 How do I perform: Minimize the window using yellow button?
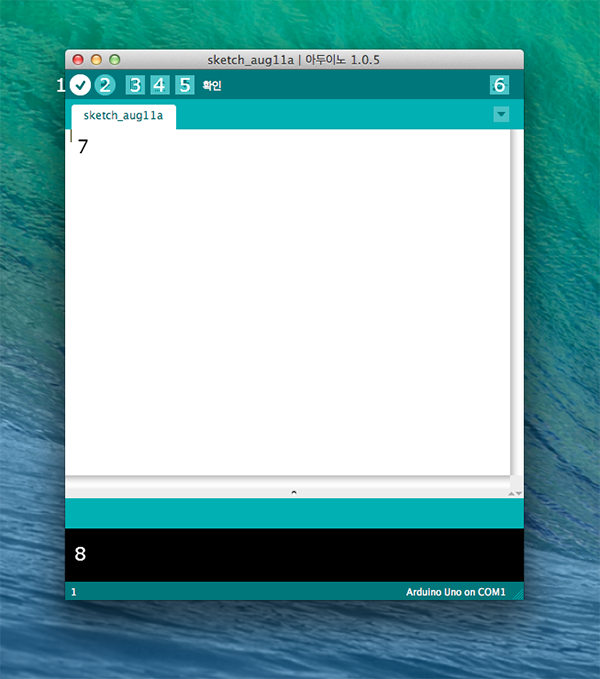pos(97,60)
